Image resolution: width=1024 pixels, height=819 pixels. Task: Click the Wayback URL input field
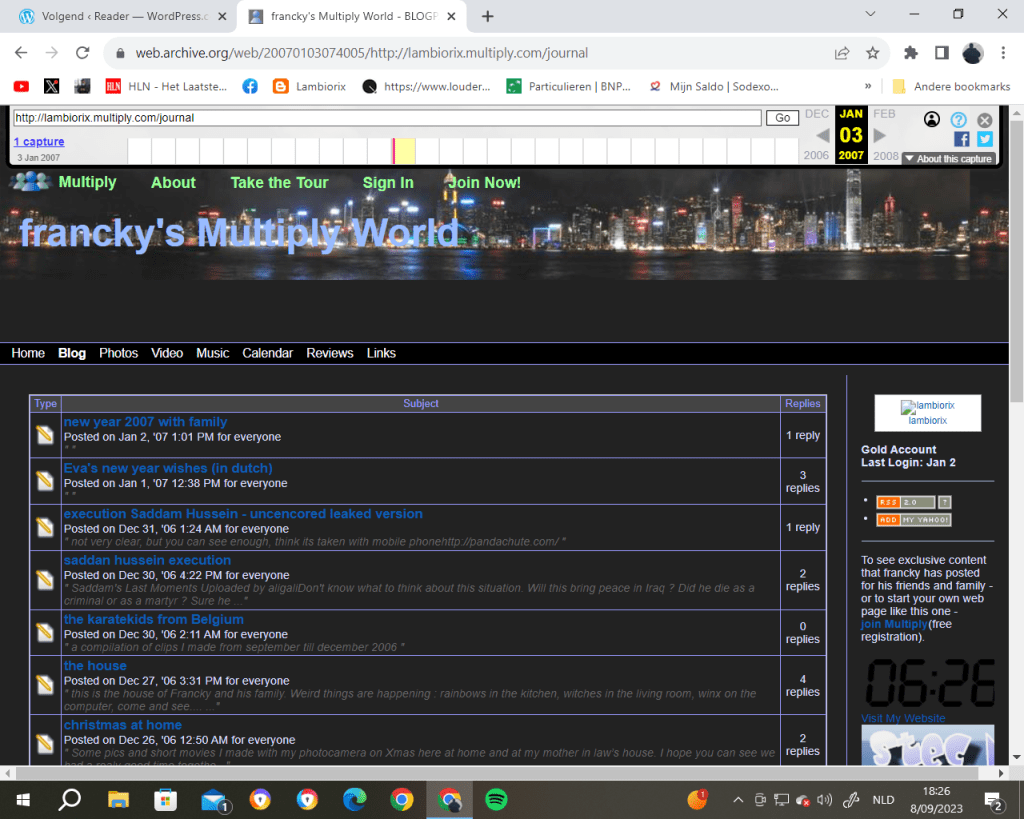pos(387,118)
